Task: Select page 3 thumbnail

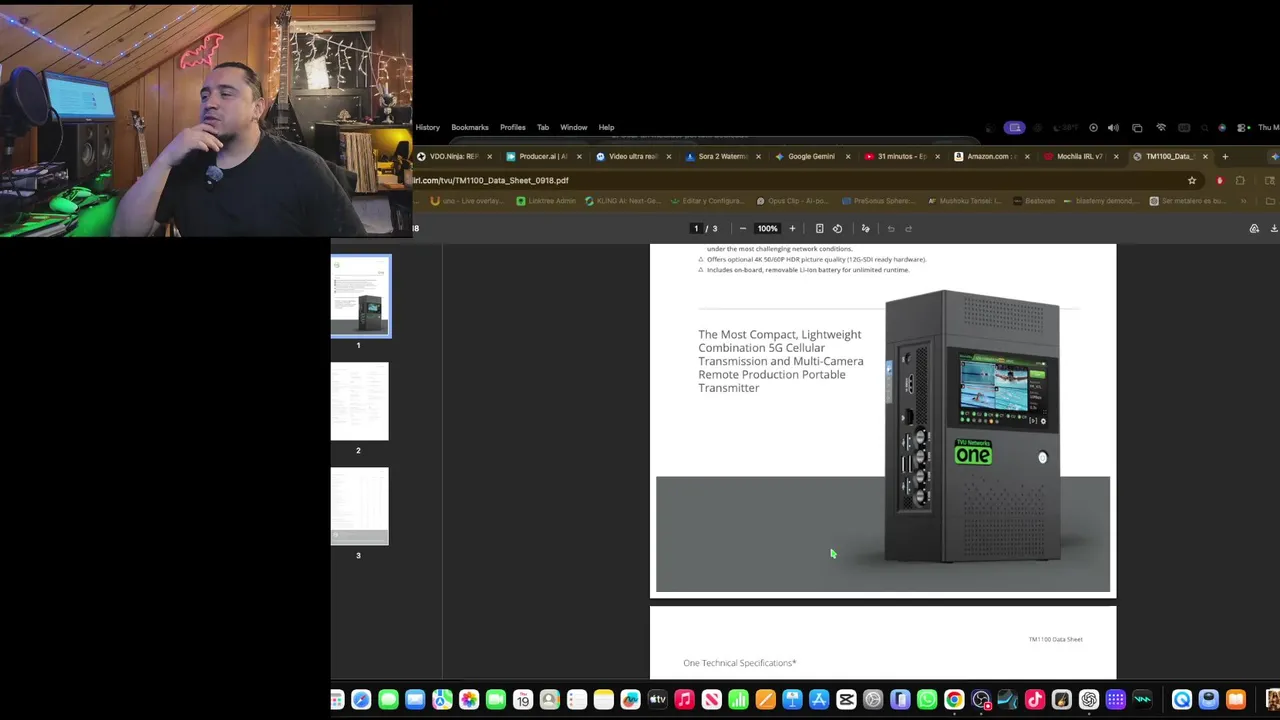Action: [360, 507]
